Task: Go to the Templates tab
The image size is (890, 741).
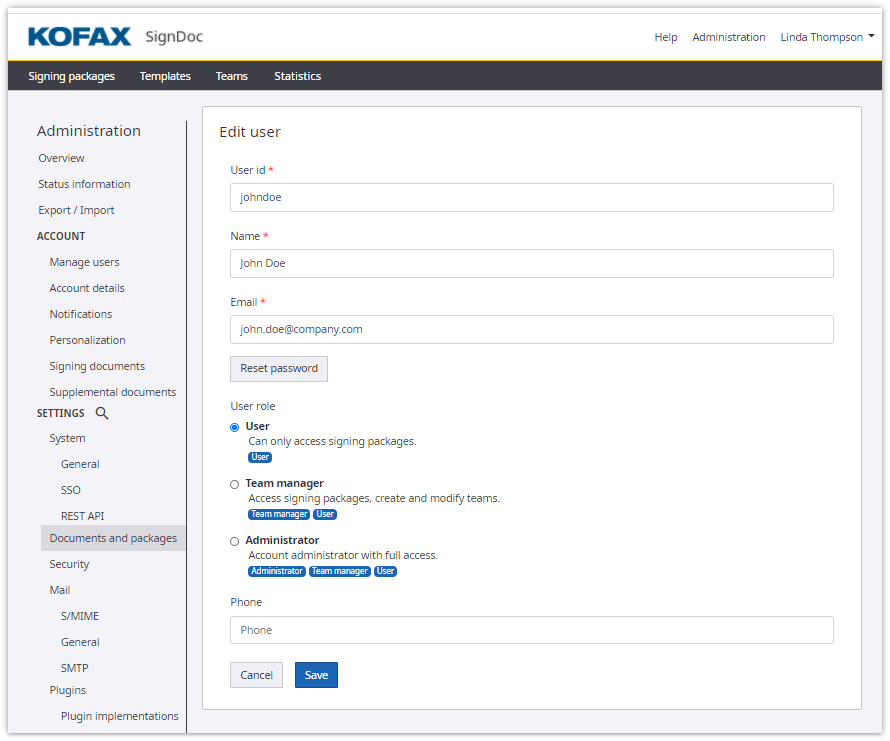Action: pyautogui.click(x=165, y=76)
